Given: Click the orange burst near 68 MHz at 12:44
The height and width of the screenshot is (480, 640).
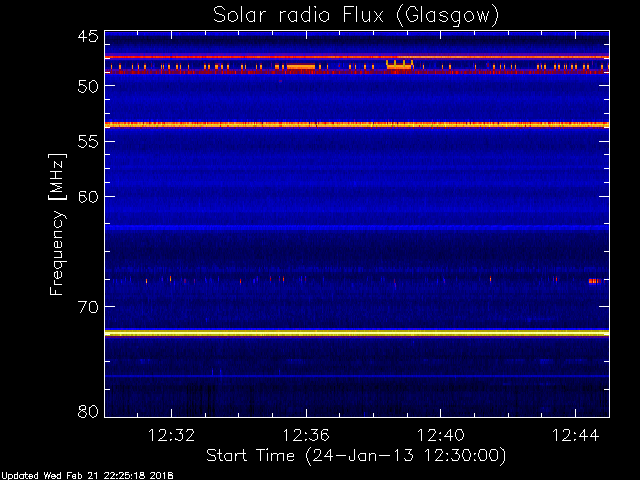Looking at the screenshot, I should tap(595, 281).
